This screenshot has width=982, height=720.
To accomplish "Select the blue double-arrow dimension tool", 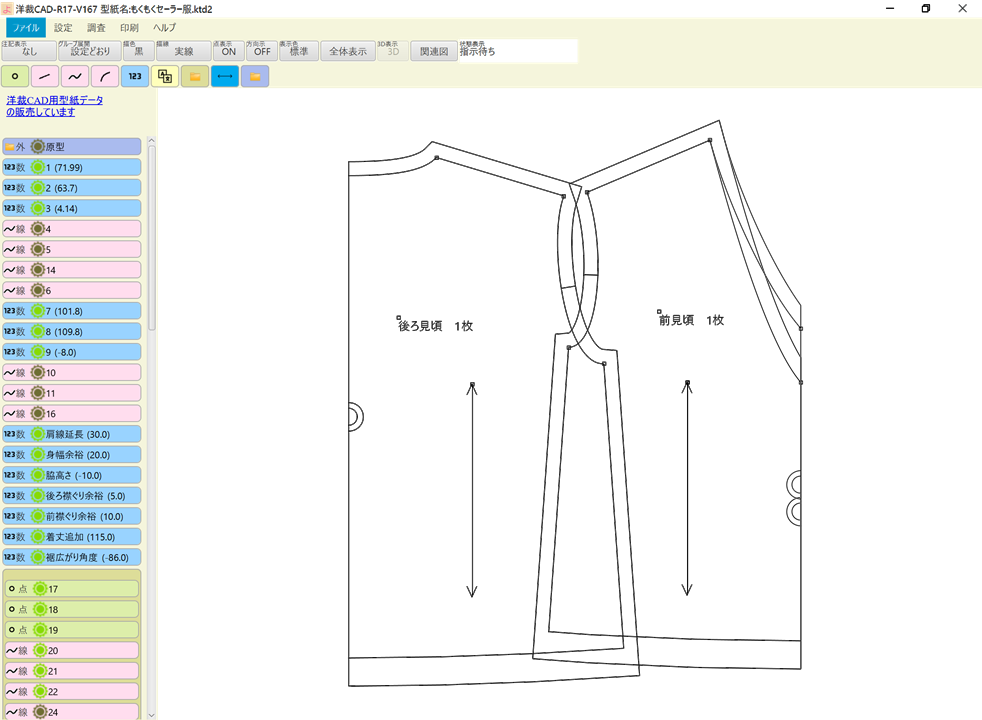I will click(x=225, y=76).
